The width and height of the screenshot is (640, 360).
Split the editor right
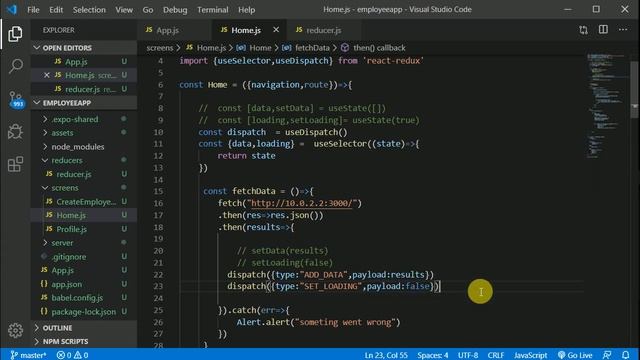pyautogui.click(x=603, y=30)
